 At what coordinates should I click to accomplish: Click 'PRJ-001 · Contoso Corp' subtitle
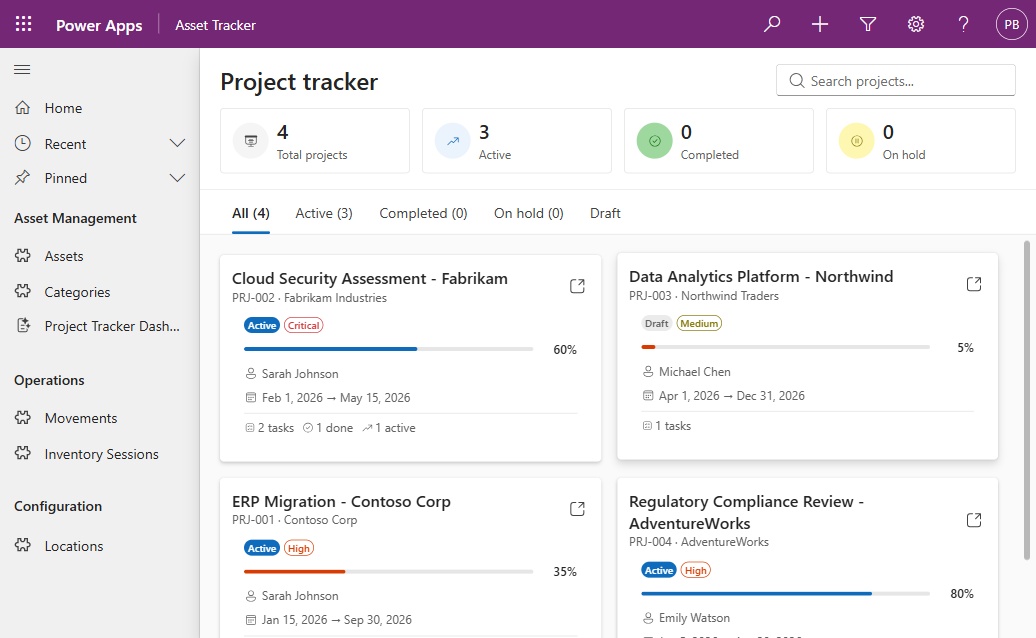point(295,520)
